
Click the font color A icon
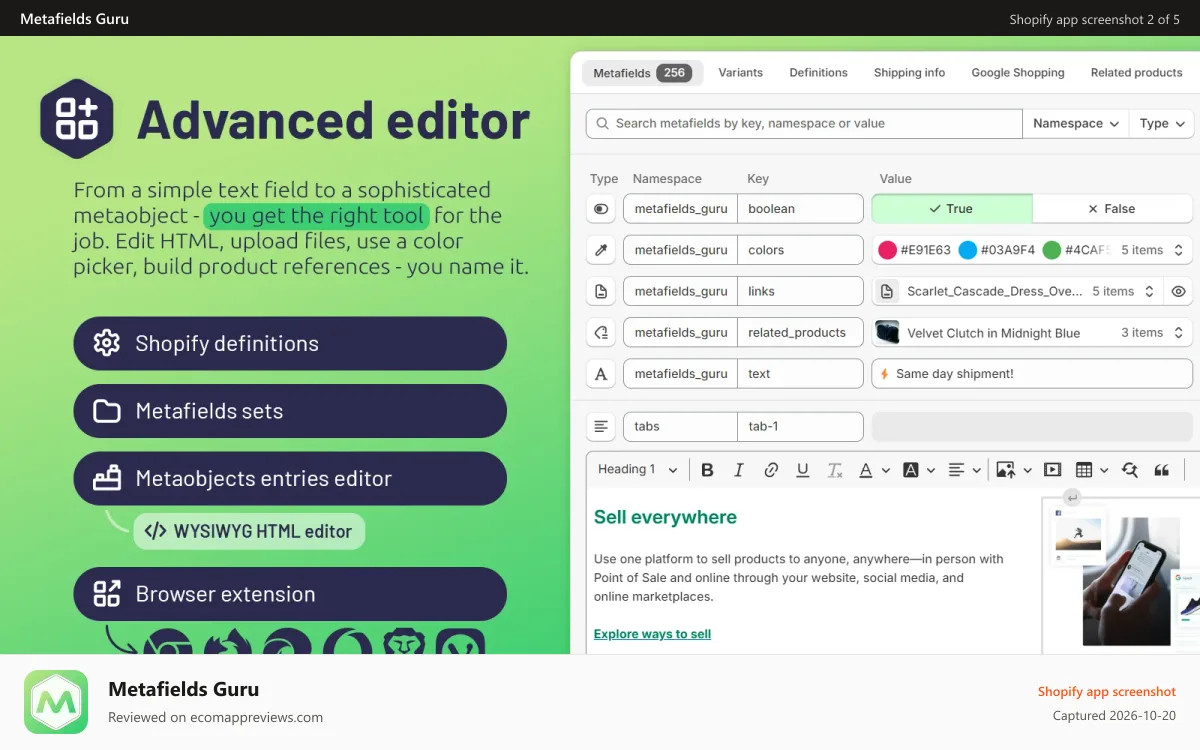866,470
